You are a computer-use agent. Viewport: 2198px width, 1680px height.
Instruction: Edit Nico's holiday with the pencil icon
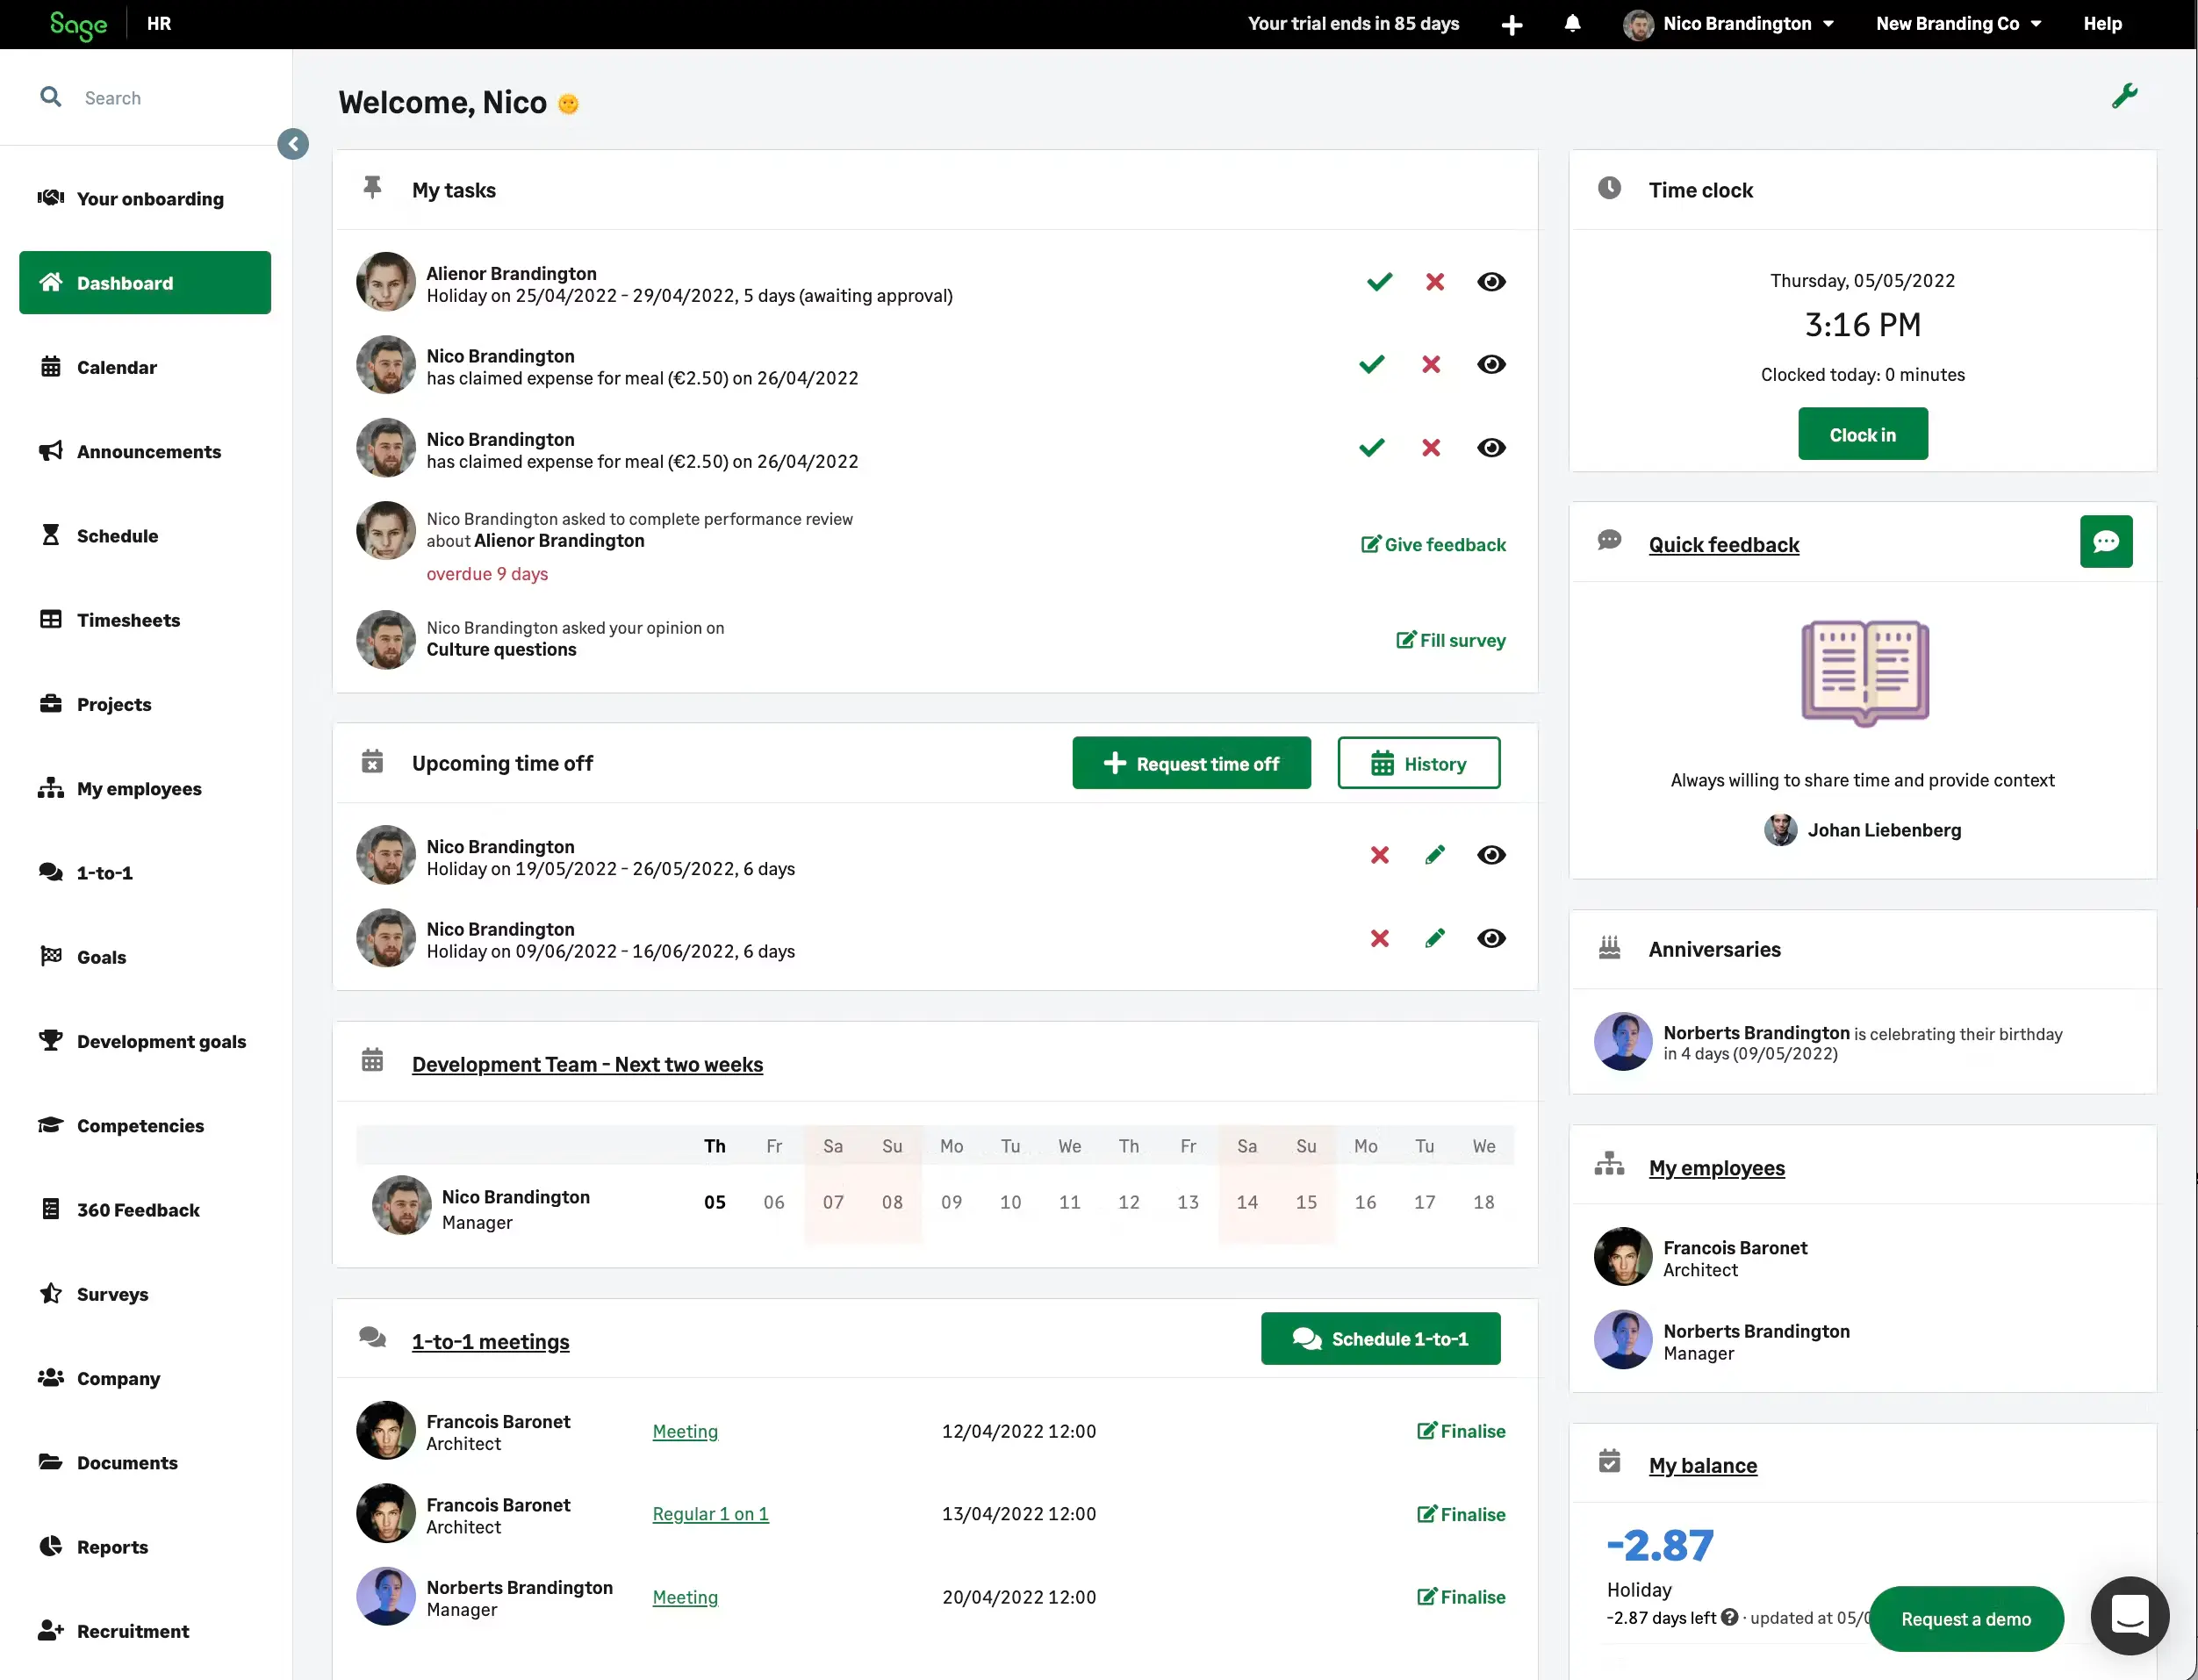coord(1436,855)
